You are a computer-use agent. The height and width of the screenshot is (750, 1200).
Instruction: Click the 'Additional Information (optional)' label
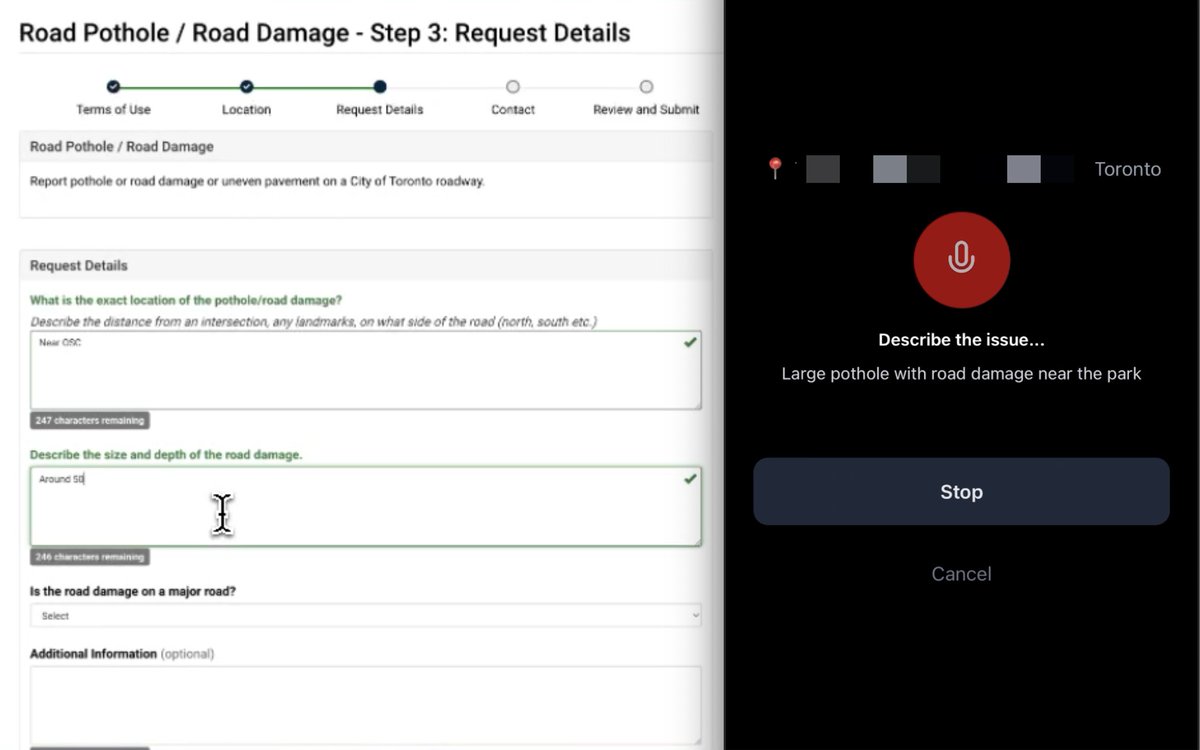tap(122, 654)
